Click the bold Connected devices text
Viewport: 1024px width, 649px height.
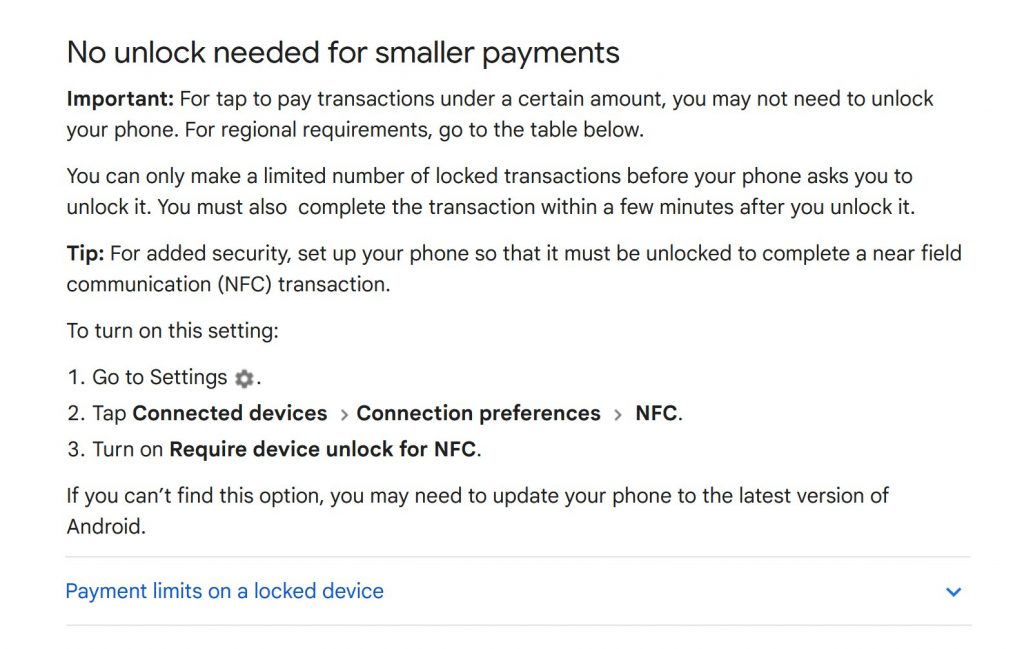230,413
